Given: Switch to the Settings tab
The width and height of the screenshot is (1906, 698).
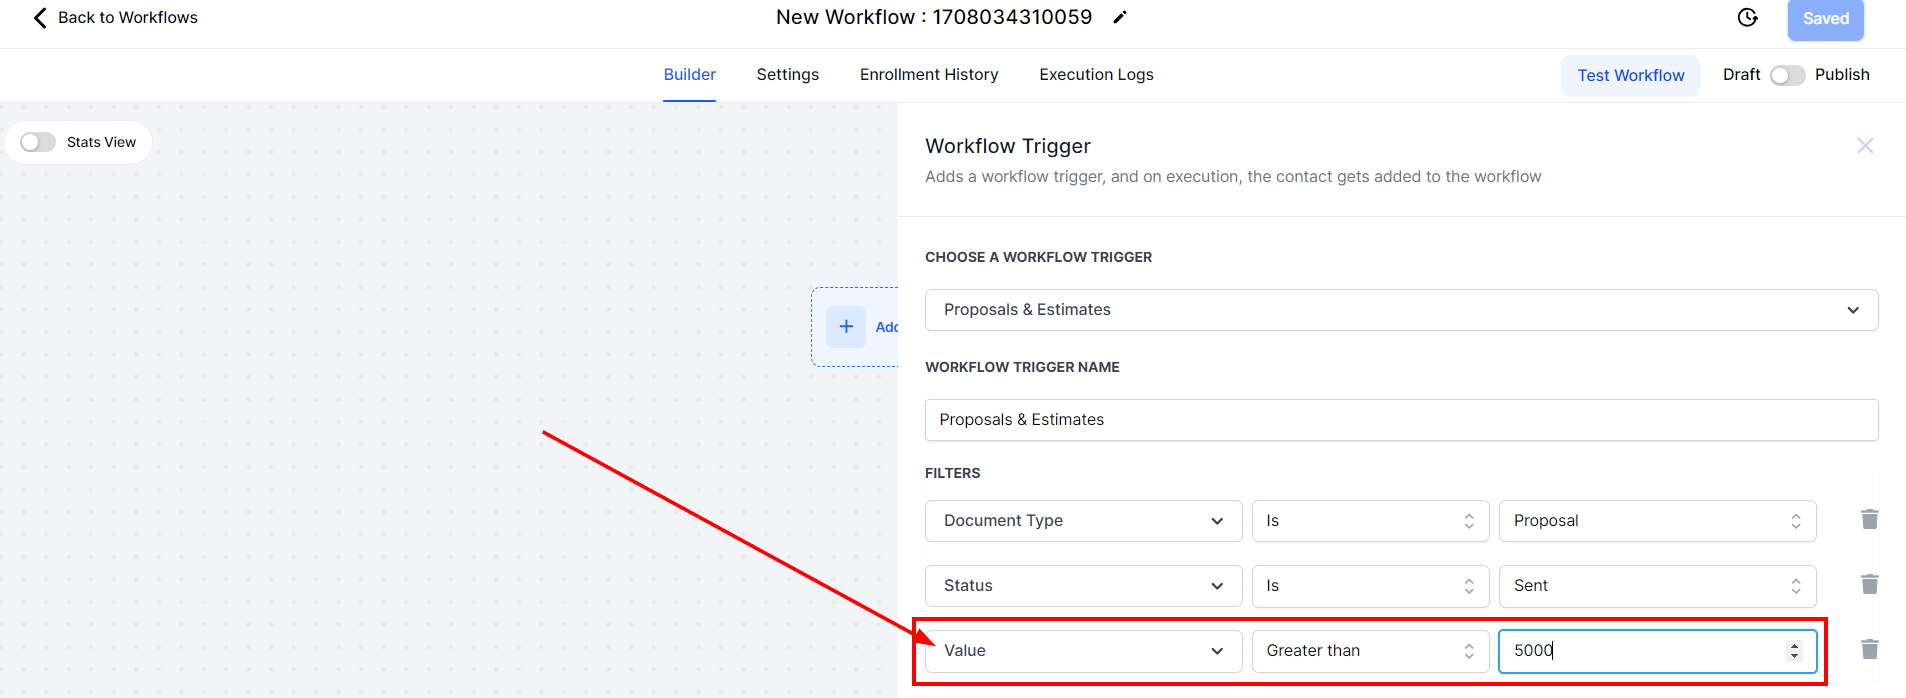Looking at the screenshot, I should click(787, 75).
